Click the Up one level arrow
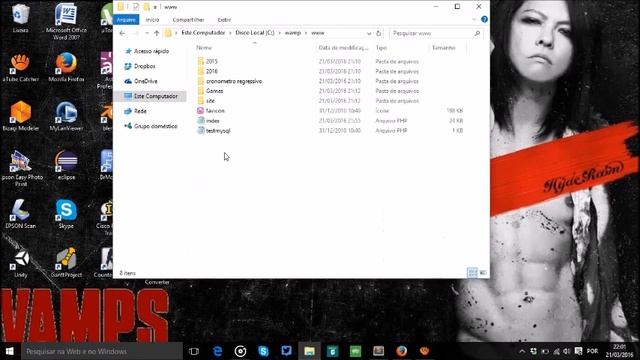Viewport: 640px width, 360px height. pos(157,33)
